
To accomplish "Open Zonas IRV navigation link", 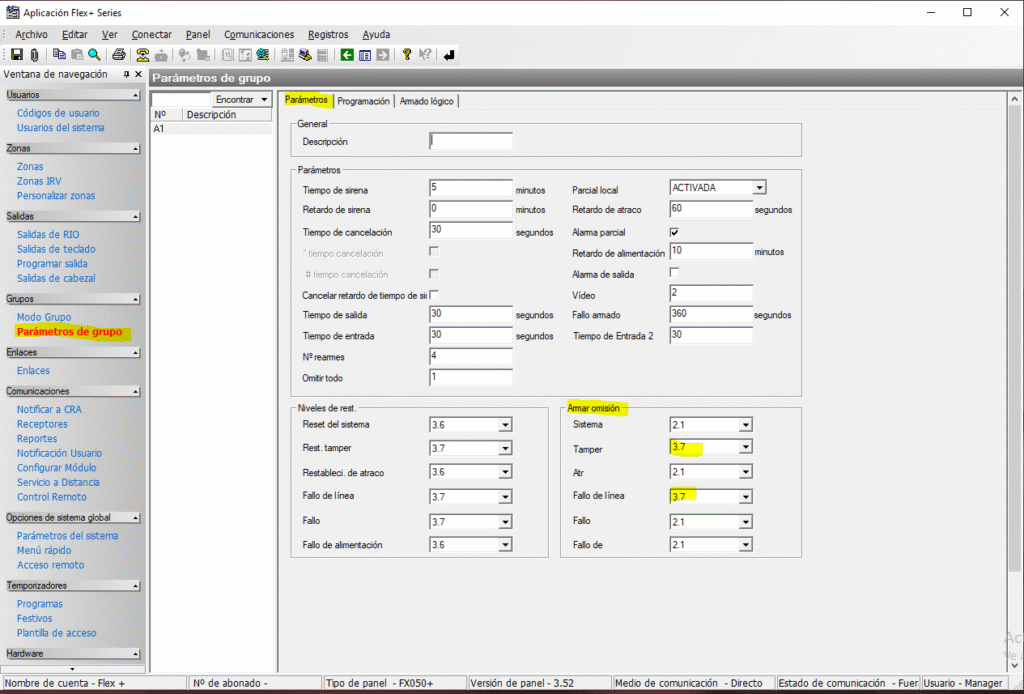I will [x=39, y=181].
